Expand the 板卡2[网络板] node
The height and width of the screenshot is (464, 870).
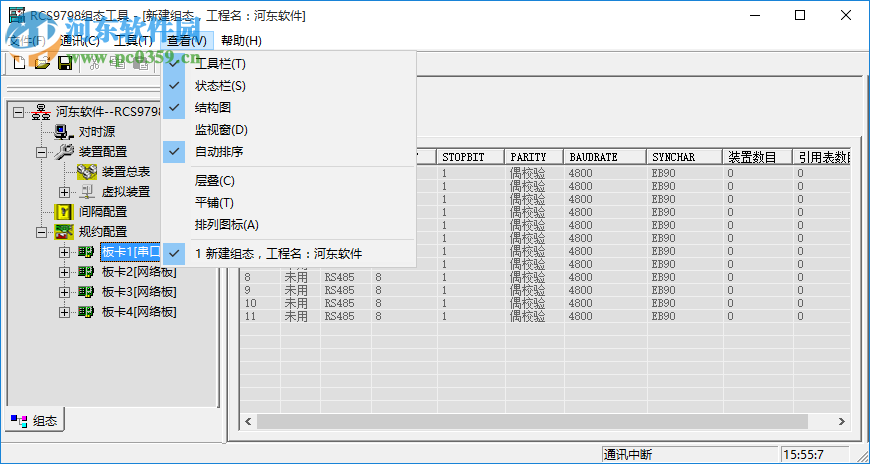click(x=64, y=272)
